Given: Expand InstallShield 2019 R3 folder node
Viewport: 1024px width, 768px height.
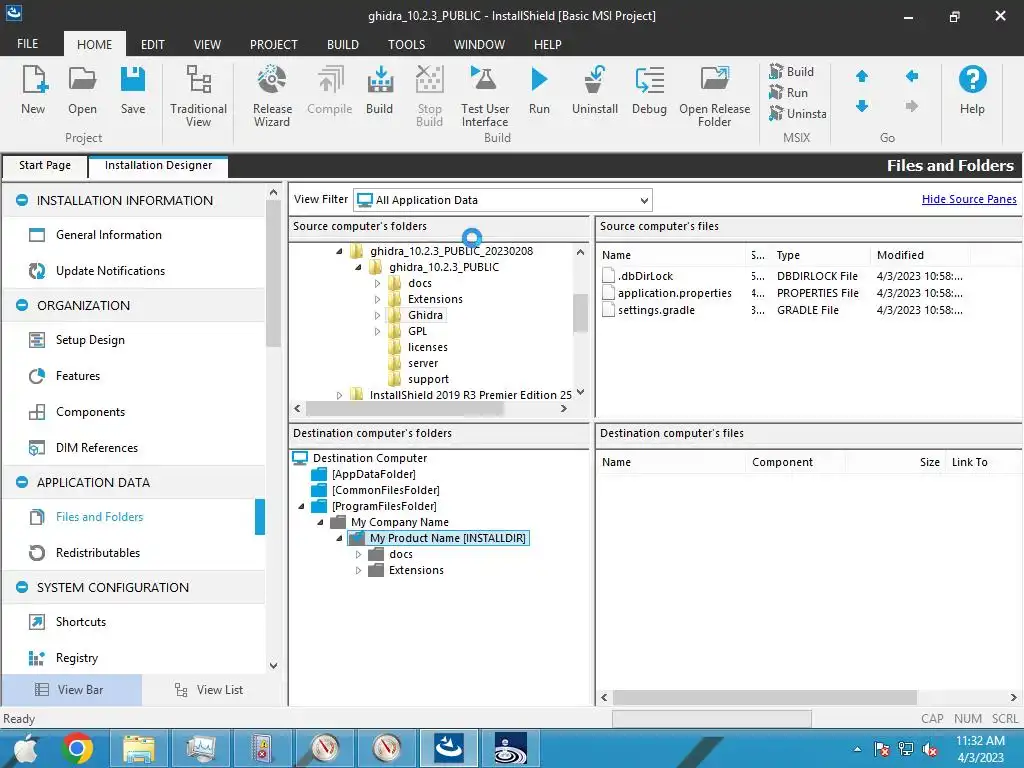Looking at the screenshot, I should pyautogui.click(x=339, y=396).
